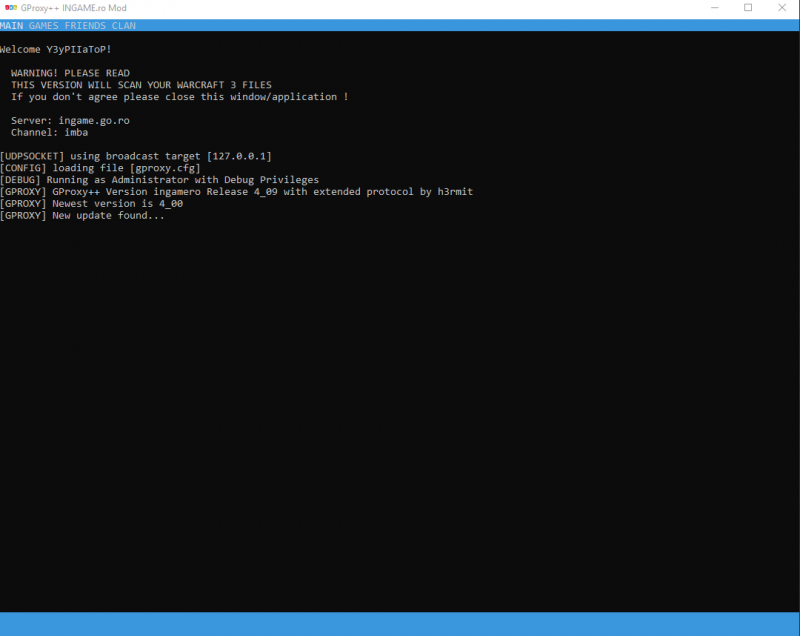The height and width of the screenshot is (636, 800).
Task: Click the blue command input bar at bottom
Action: coord(400,623)
